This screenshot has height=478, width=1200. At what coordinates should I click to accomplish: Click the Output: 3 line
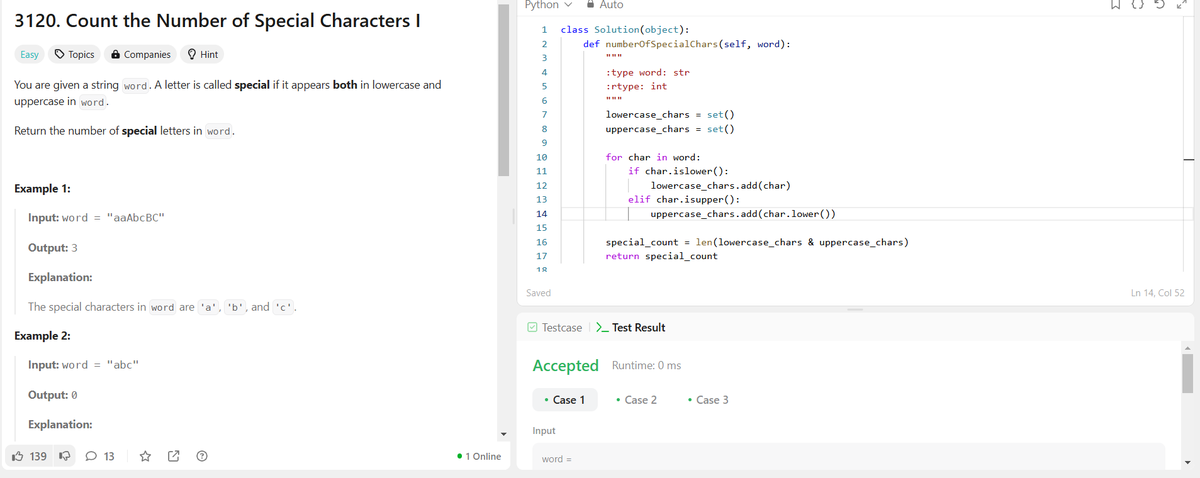pyautogui.click(x=53, y=248)
